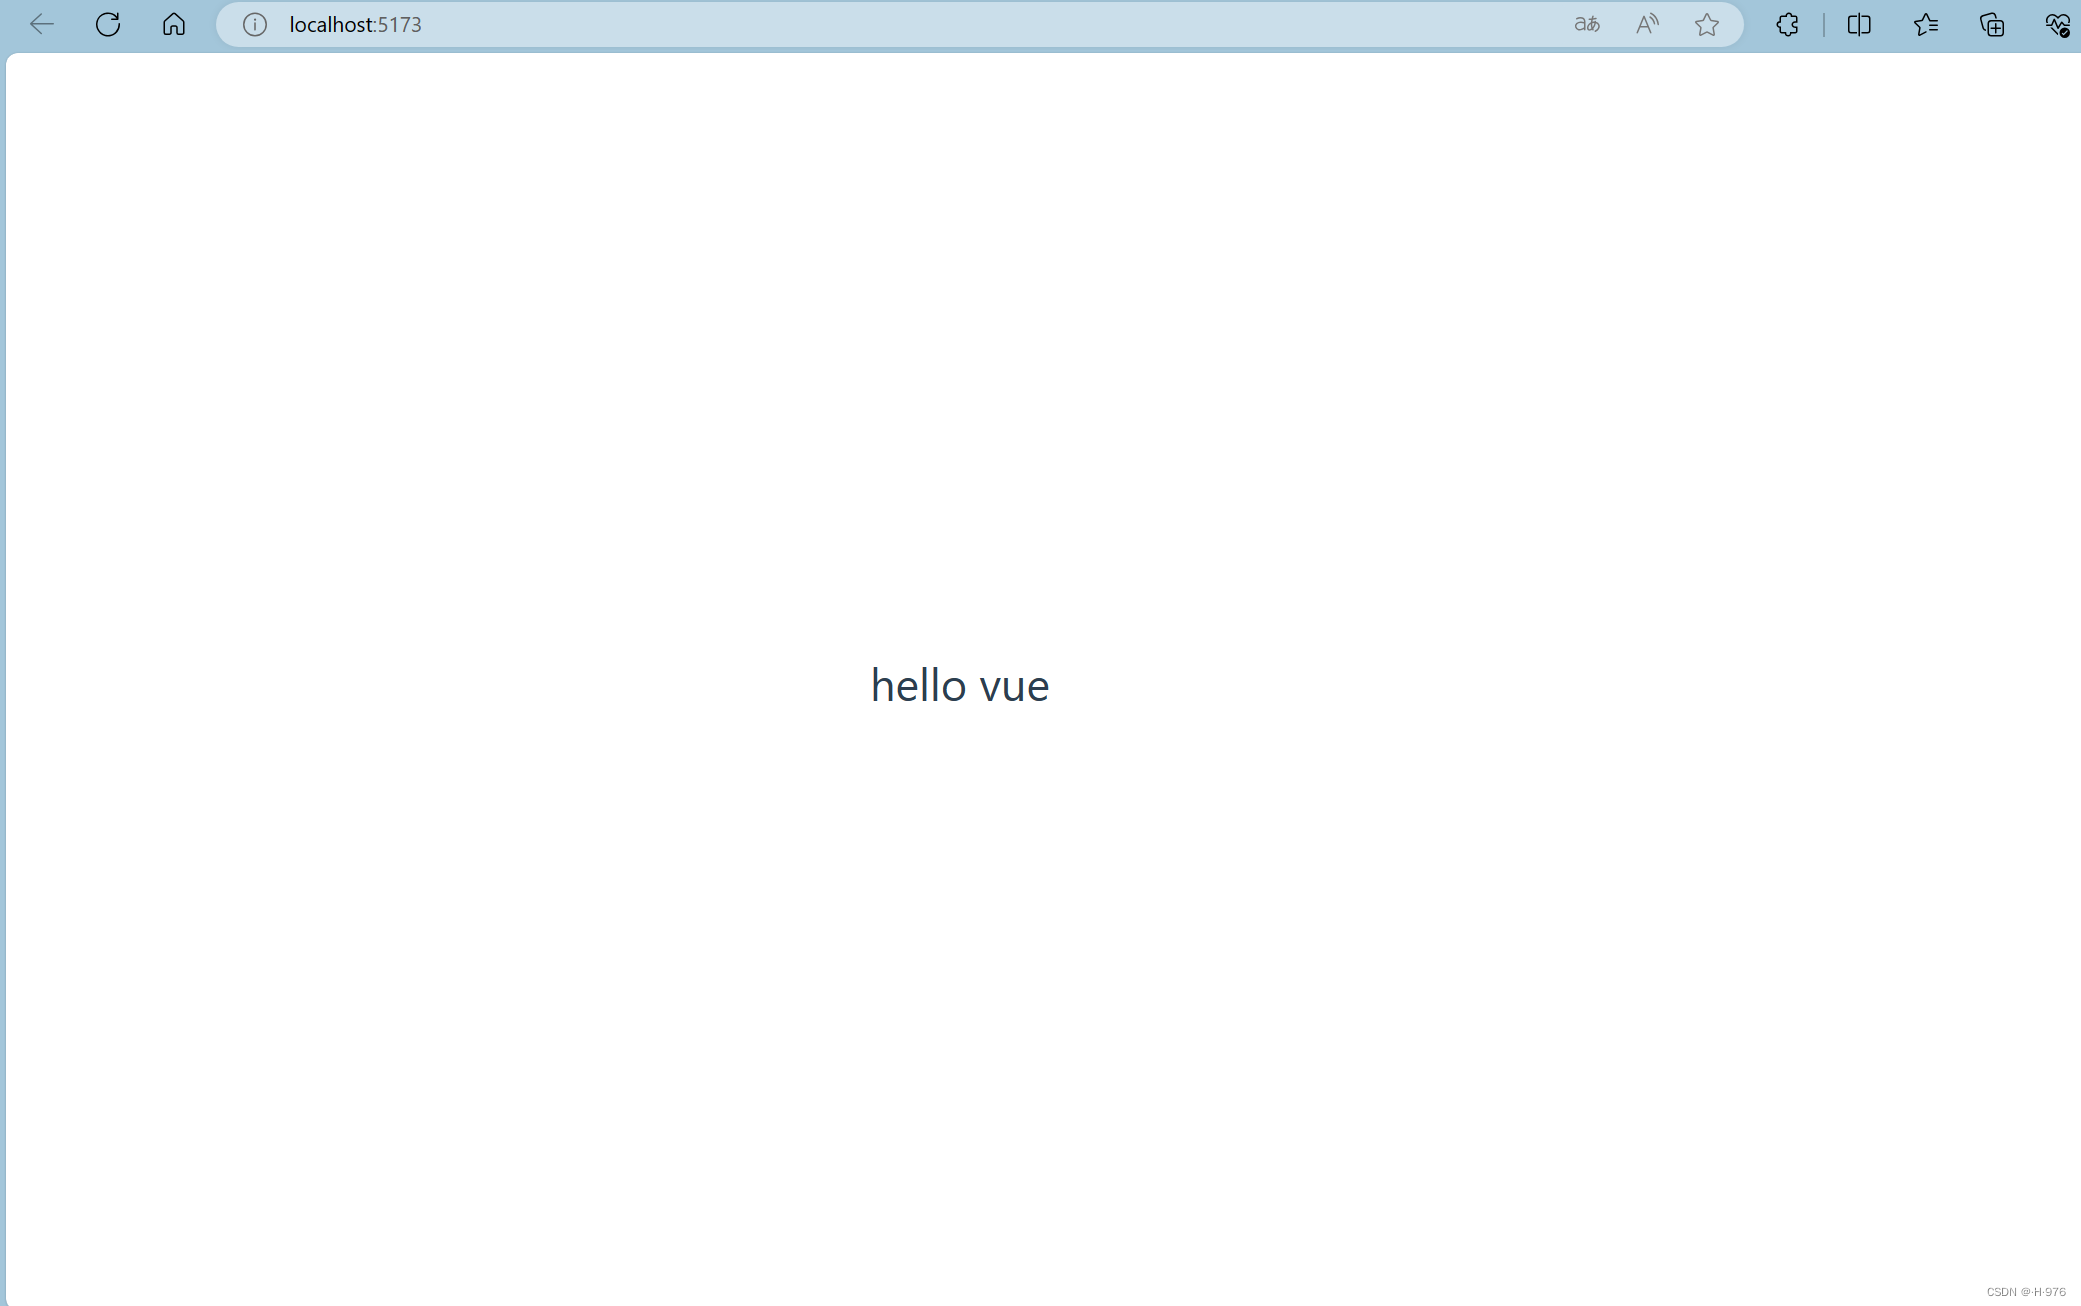Click the hello vue heading
This screenshot has height=1306, width=2081.
pos(960,685)
